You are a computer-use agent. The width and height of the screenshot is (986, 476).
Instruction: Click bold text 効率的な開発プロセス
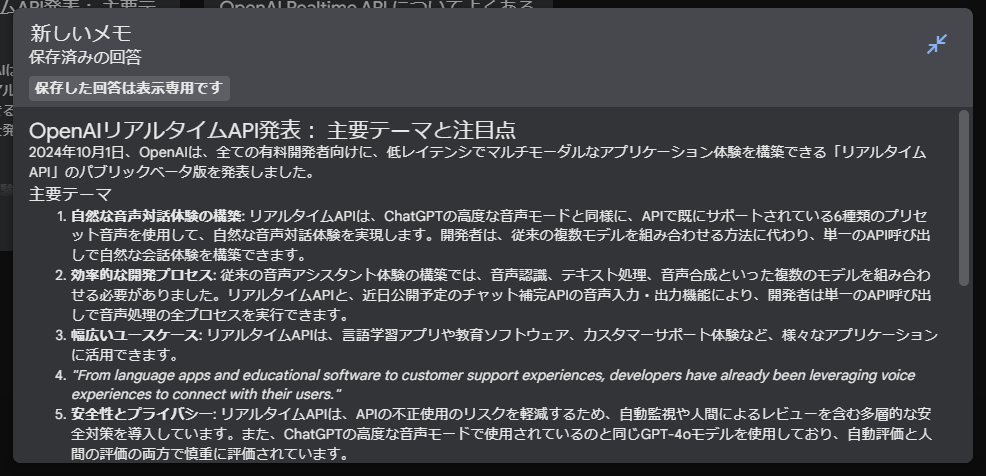coord(143,275)
